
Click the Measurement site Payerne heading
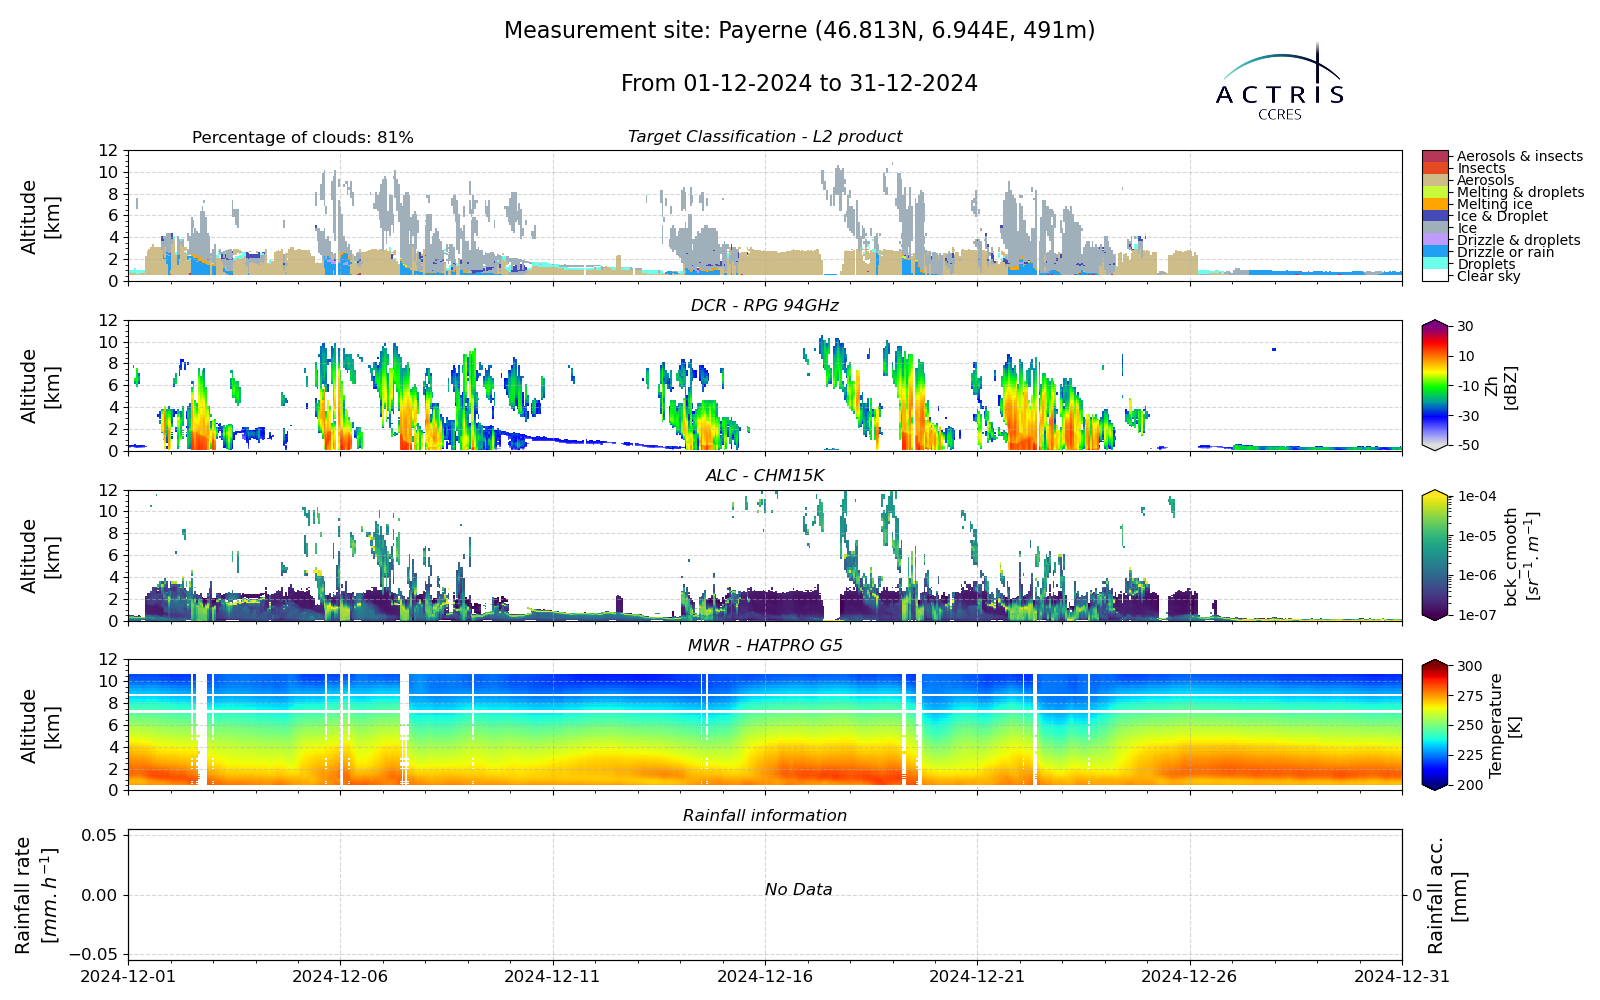(x=799, y=31)
